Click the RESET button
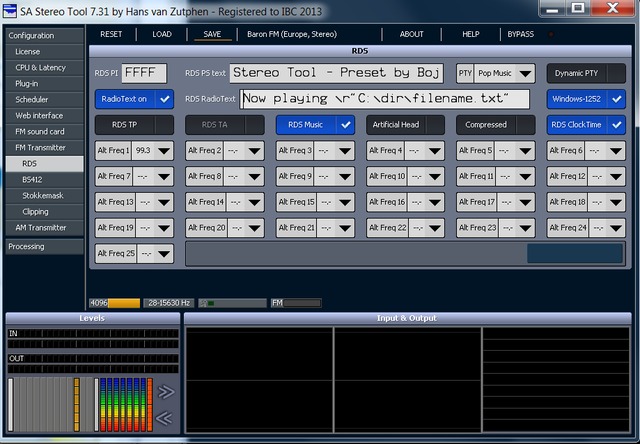 coord(111,34)
